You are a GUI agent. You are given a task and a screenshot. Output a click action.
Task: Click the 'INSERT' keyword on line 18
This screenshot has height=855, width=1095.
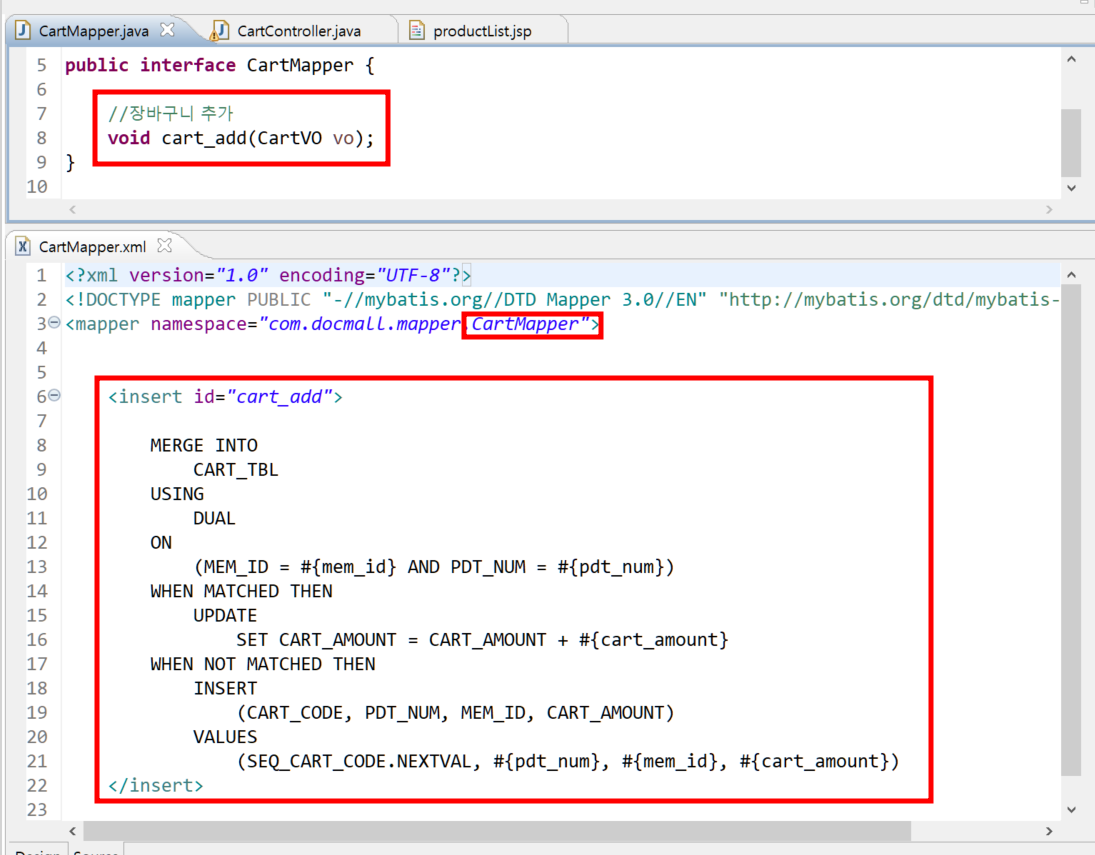click(225, 688)
